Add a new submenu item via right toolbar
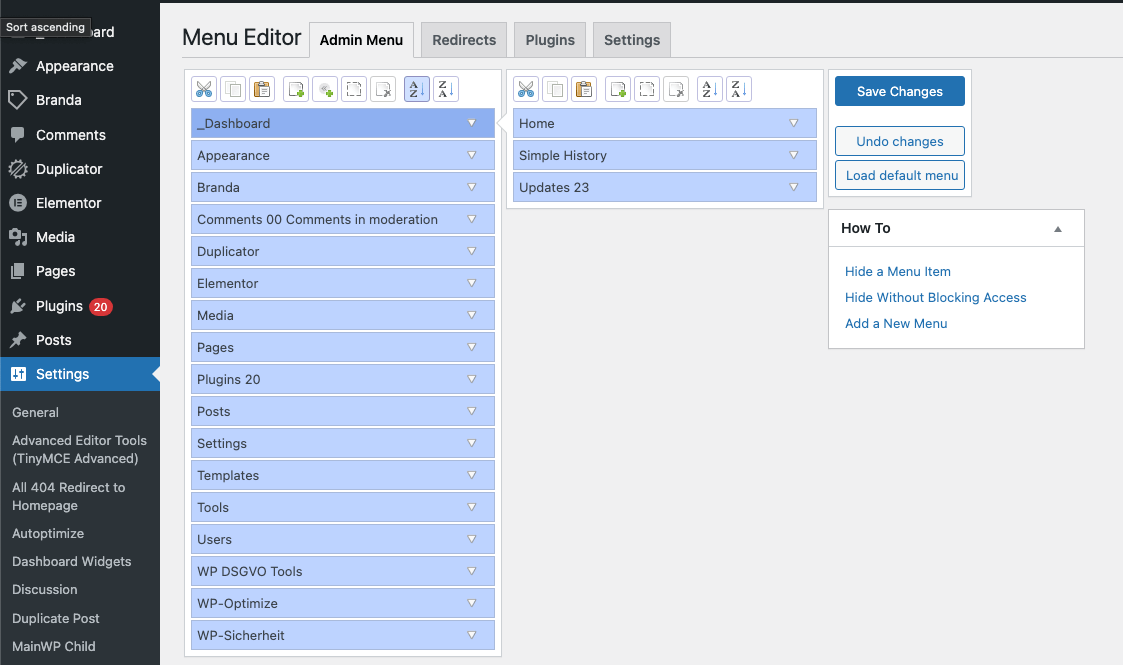The image size is (1123, 665). pyautogui.click(x=618, y=89)
